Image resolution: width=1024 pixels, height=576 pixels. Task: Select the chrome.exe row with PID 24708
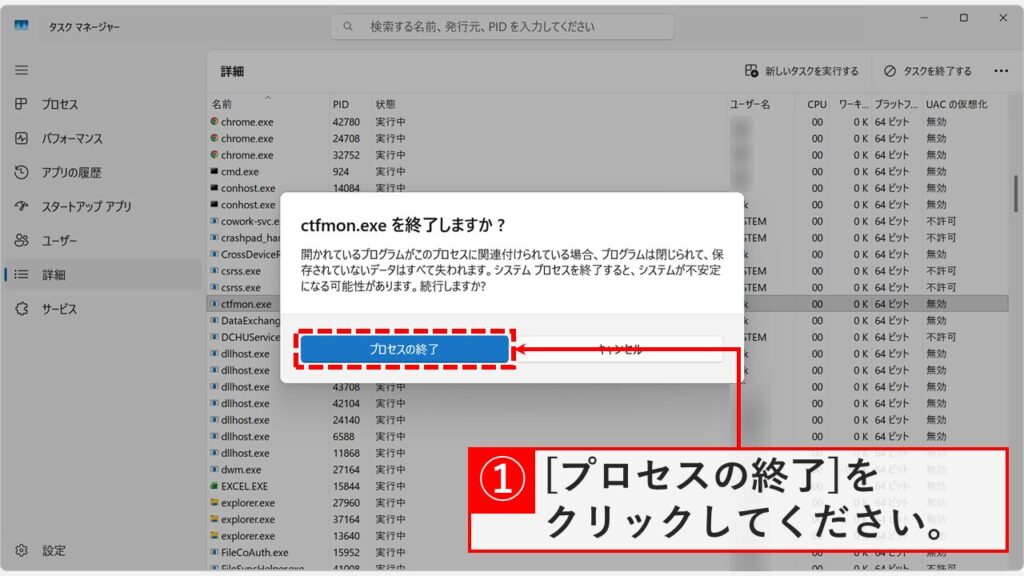(607, 138)
